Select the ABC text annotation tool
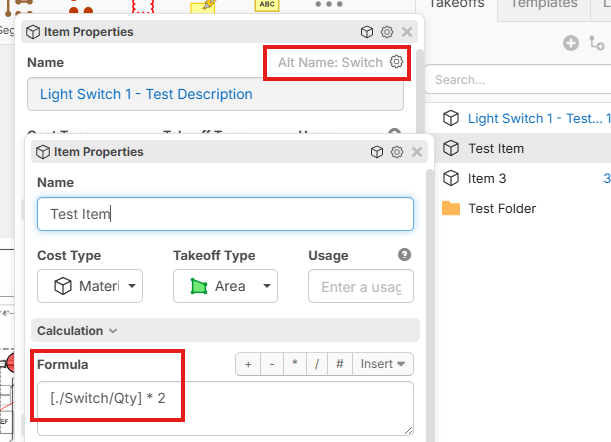The image size is (611, 442). click(x=267, y=5)
